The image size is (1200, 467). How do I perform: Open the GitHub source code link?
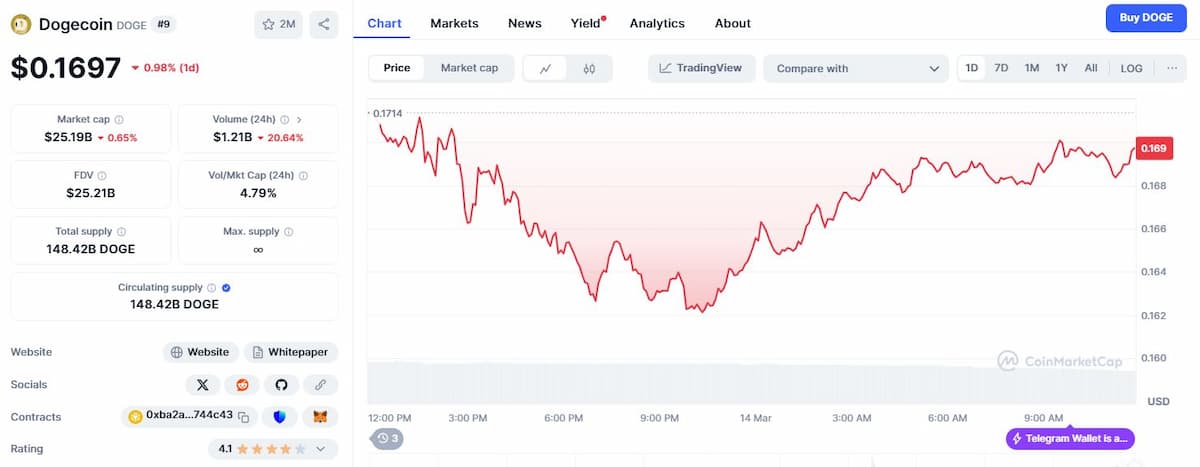pos(281,384)
